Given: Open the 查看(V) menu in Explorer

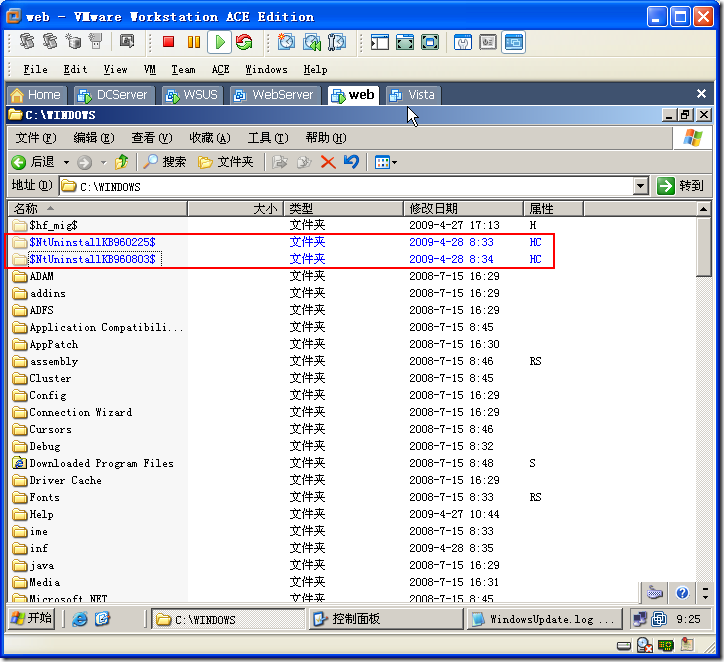Looking at the screenshot, I should point(151,138).
